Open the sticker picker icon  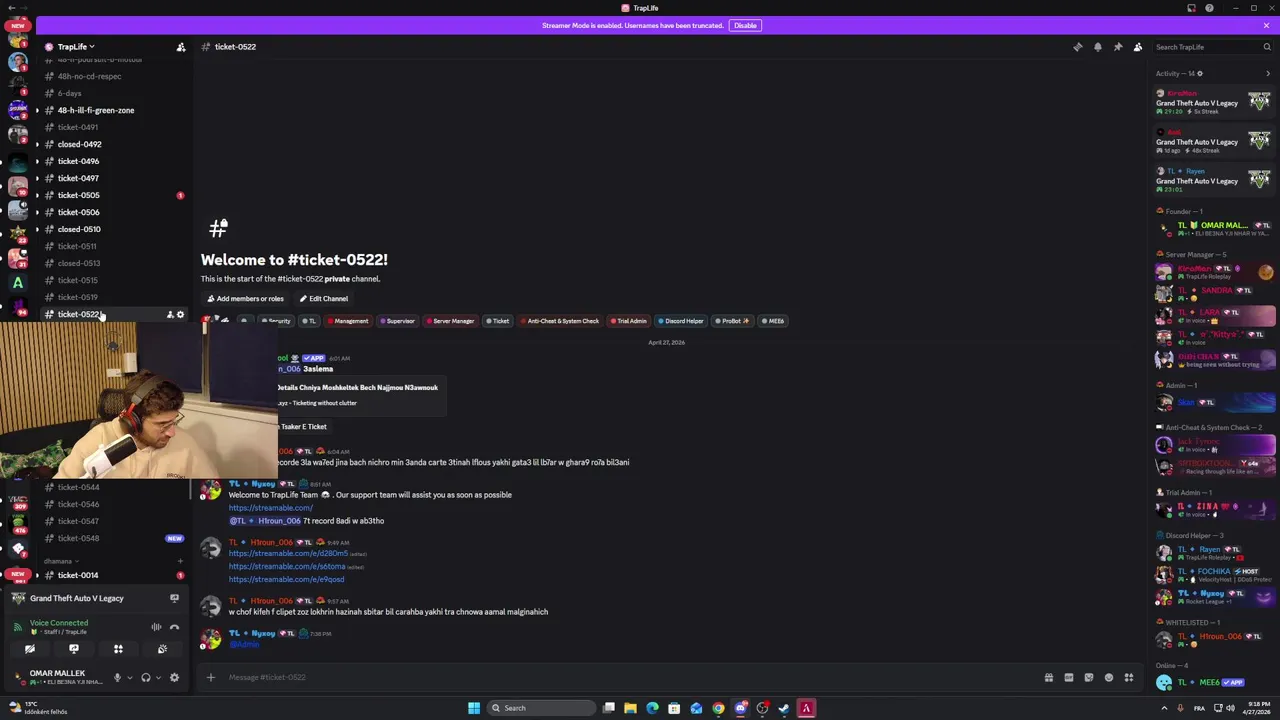coord(1088,677)
